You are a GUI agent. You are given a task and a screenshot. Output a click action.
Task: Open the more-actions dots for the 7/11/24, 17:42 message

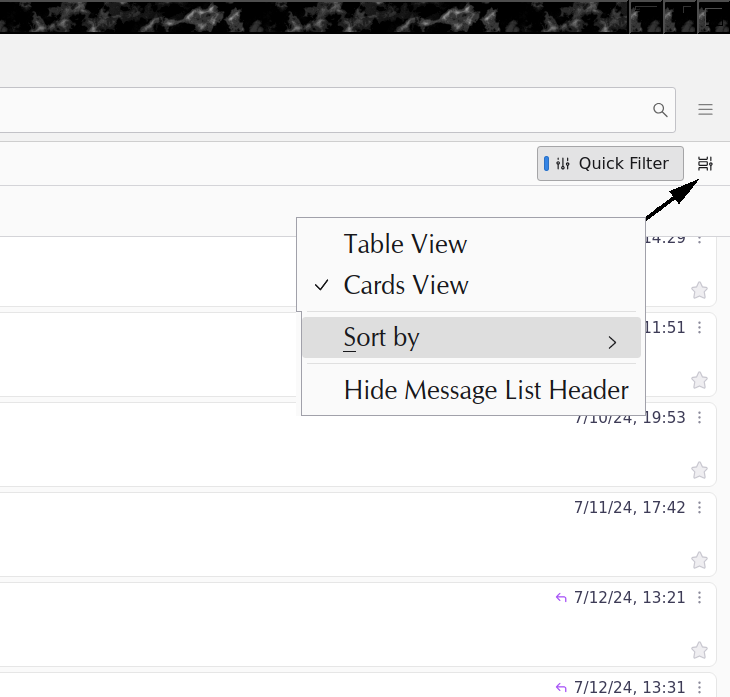click(700, 508)
